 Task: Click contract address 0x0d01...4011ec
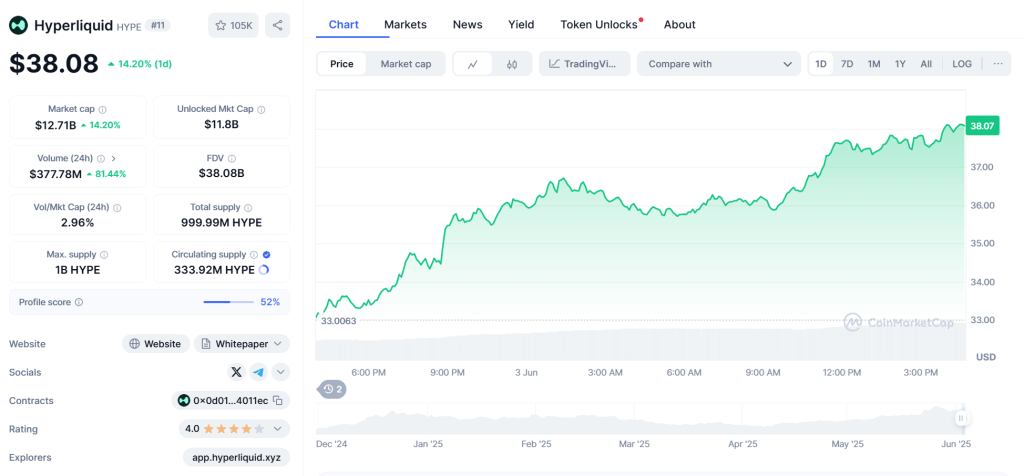pyautogui.click(x=231, y=400)
